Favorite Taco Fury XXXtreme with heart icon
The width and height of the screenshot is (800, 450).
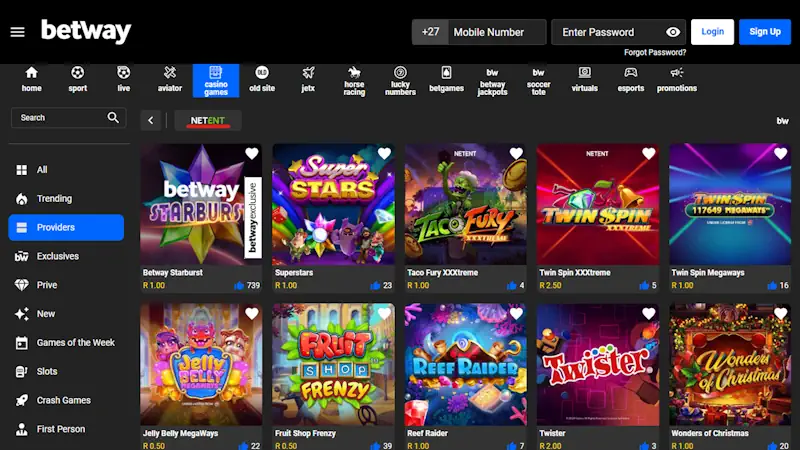click(516, 154)
